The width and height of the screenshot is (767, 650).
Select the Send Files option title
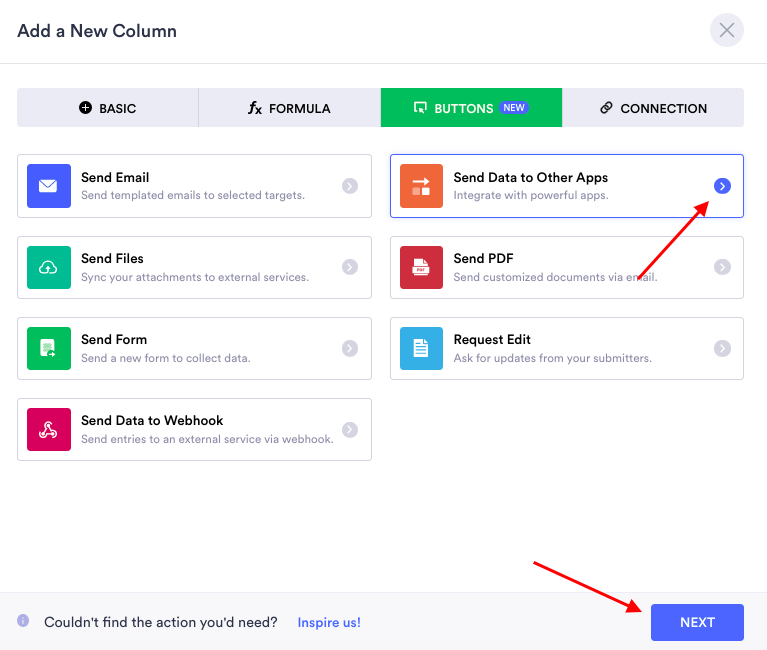tap(113, 258)
